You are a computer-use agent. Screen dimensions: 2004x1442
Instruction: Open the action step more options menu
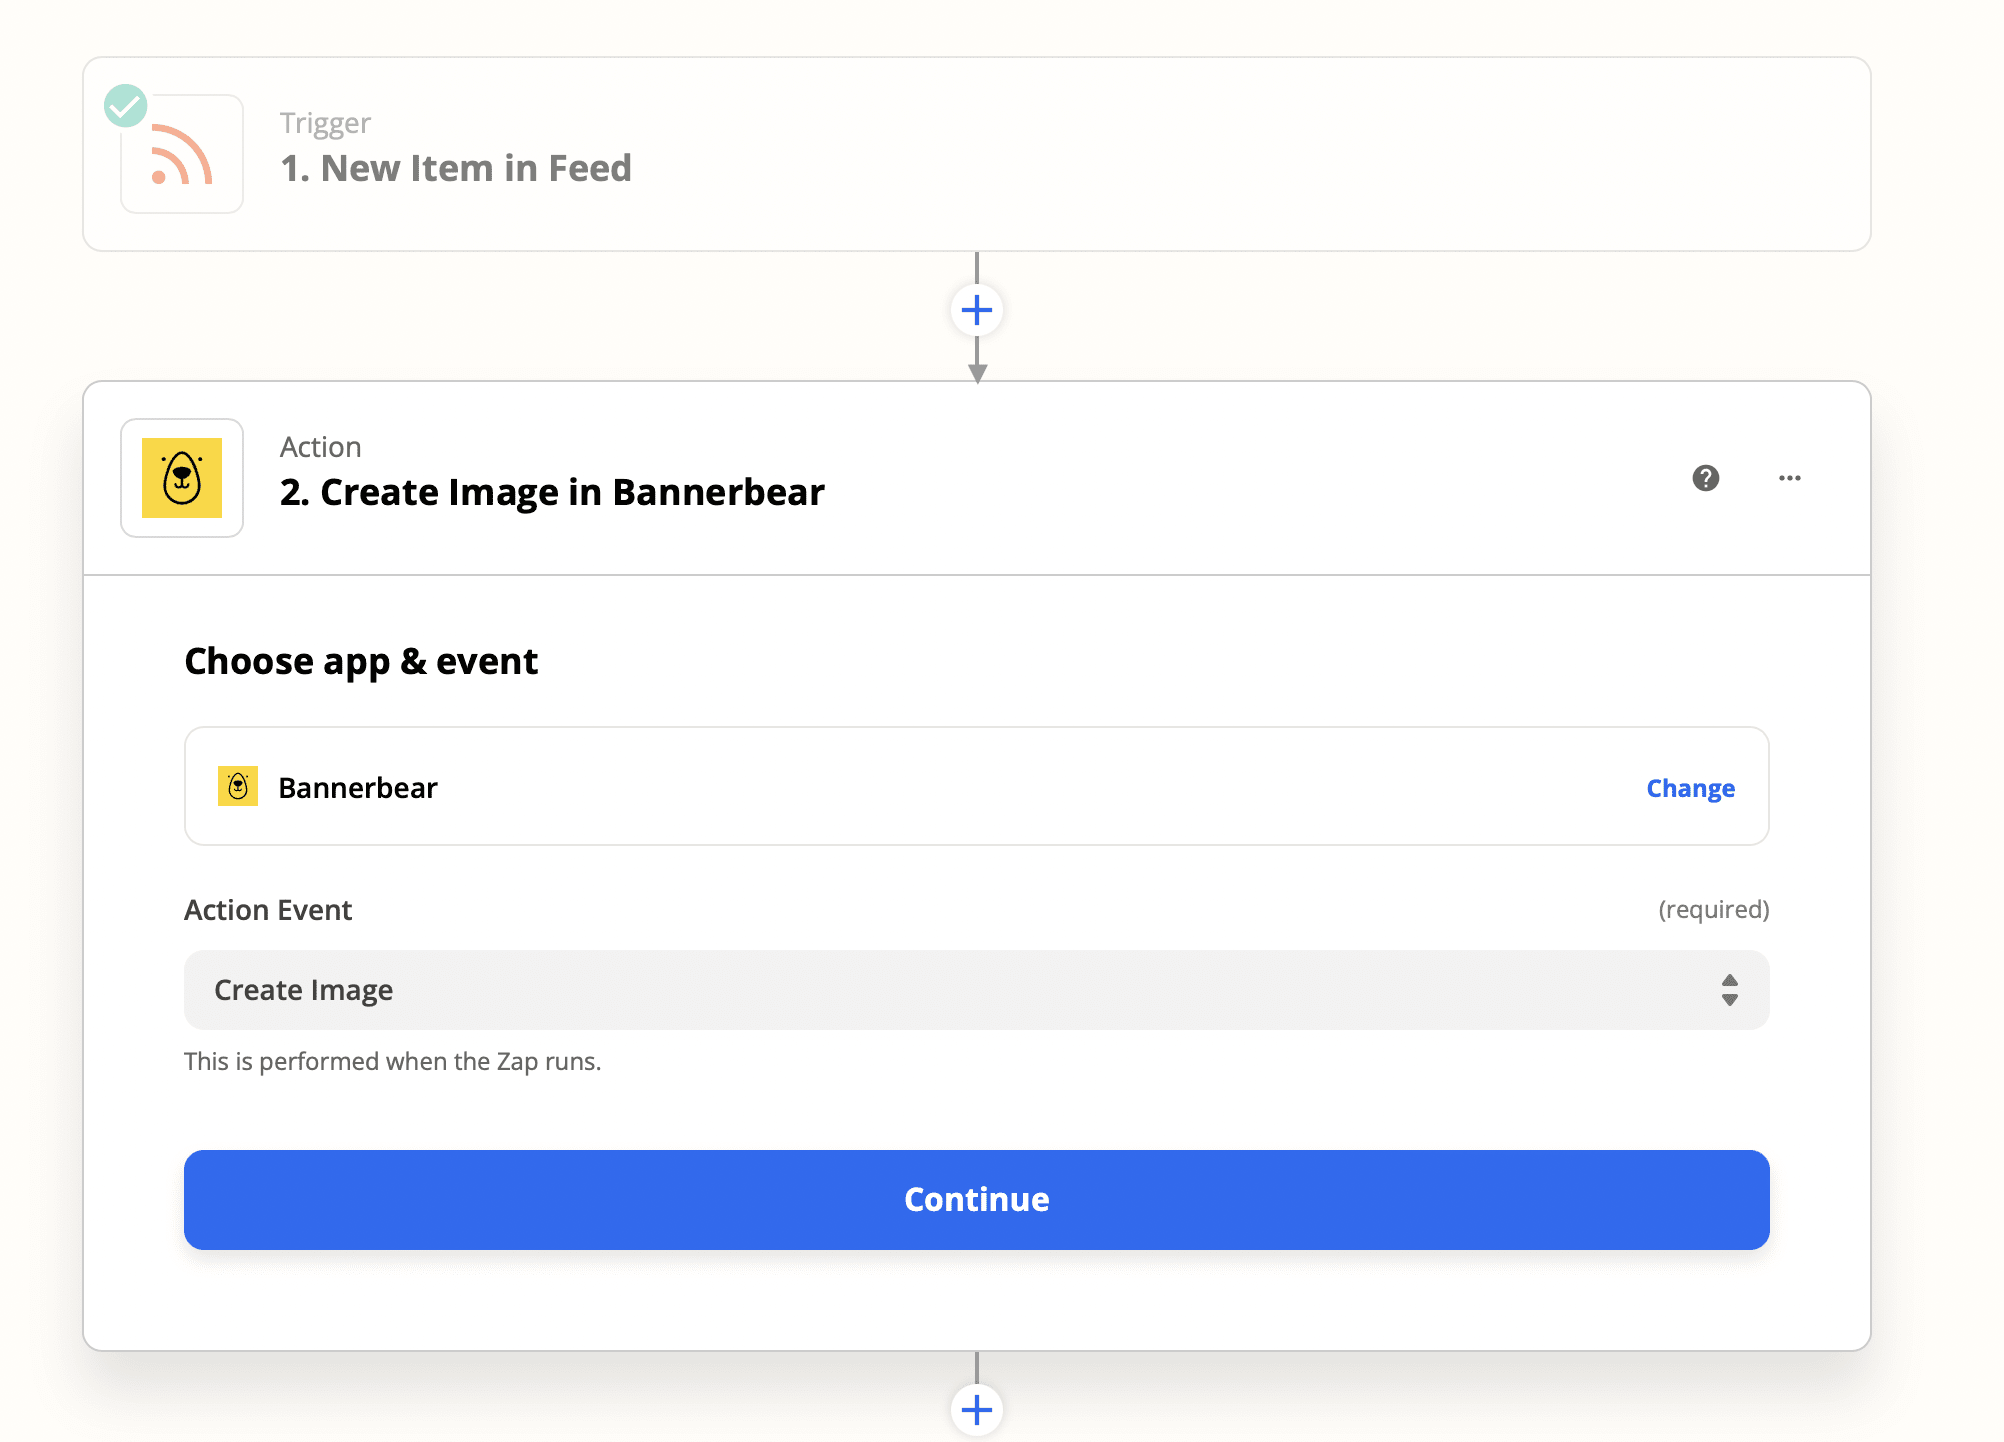pos(1790,478)
